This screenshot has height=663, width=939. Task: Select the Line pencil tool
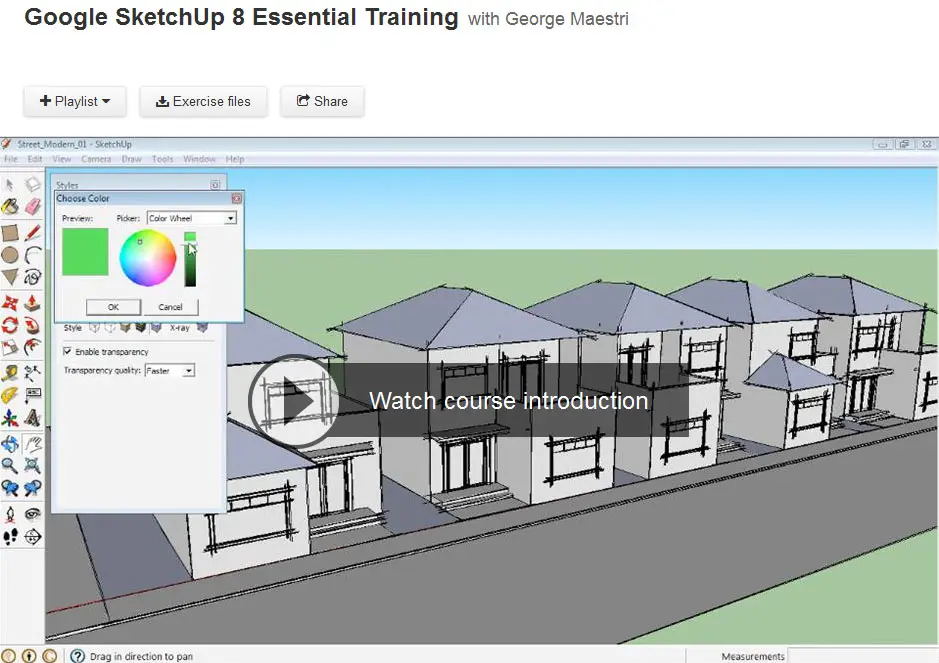tap(32, 232)
